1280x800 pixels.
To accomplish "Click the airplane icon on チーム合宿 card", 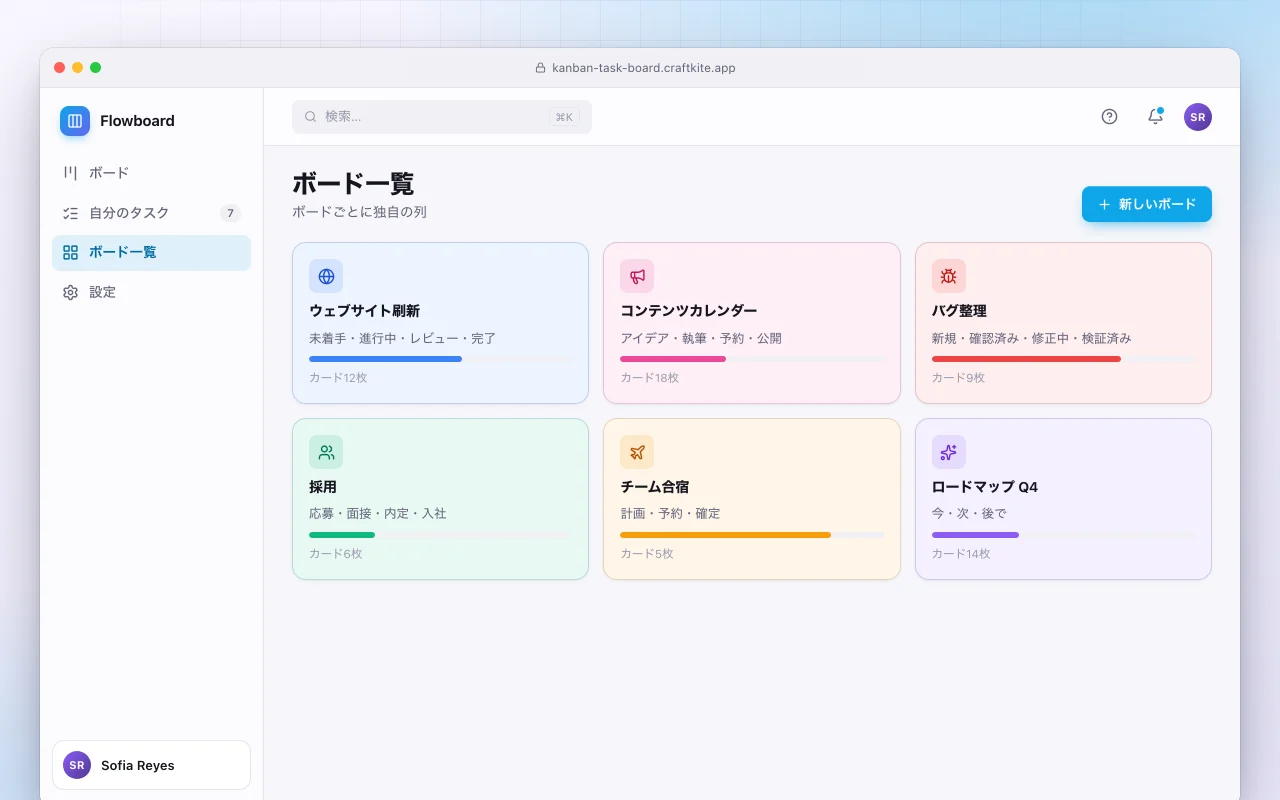I will 637,452.
